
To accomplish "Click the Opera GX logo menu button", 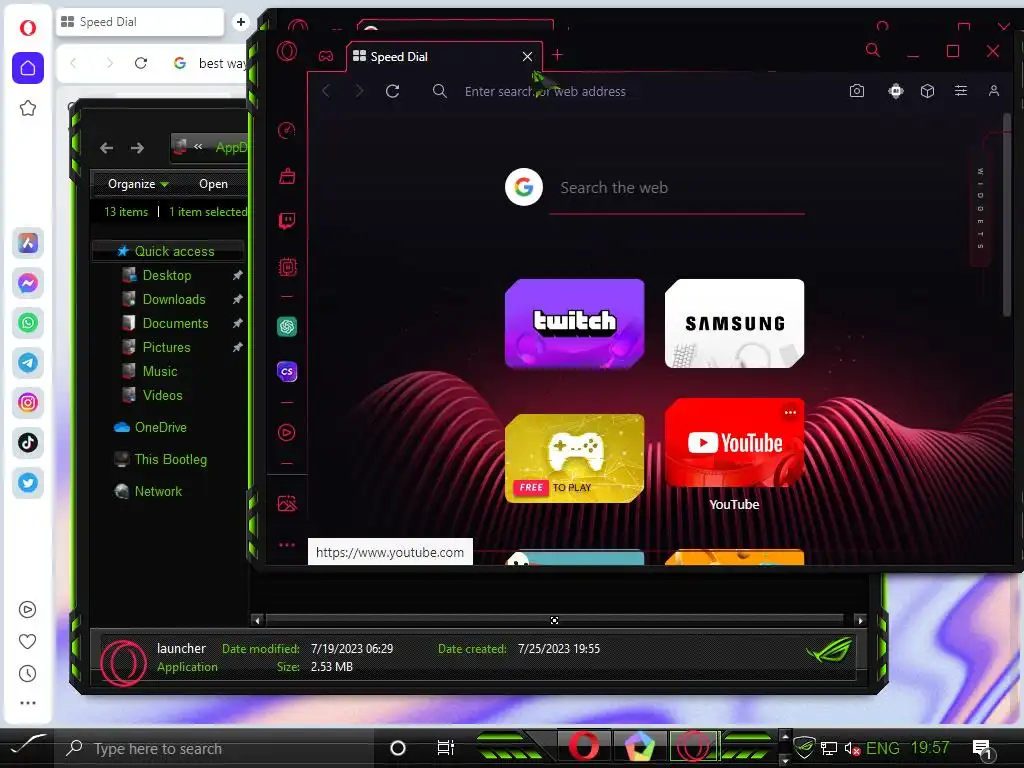I will [x=287, y=51].
